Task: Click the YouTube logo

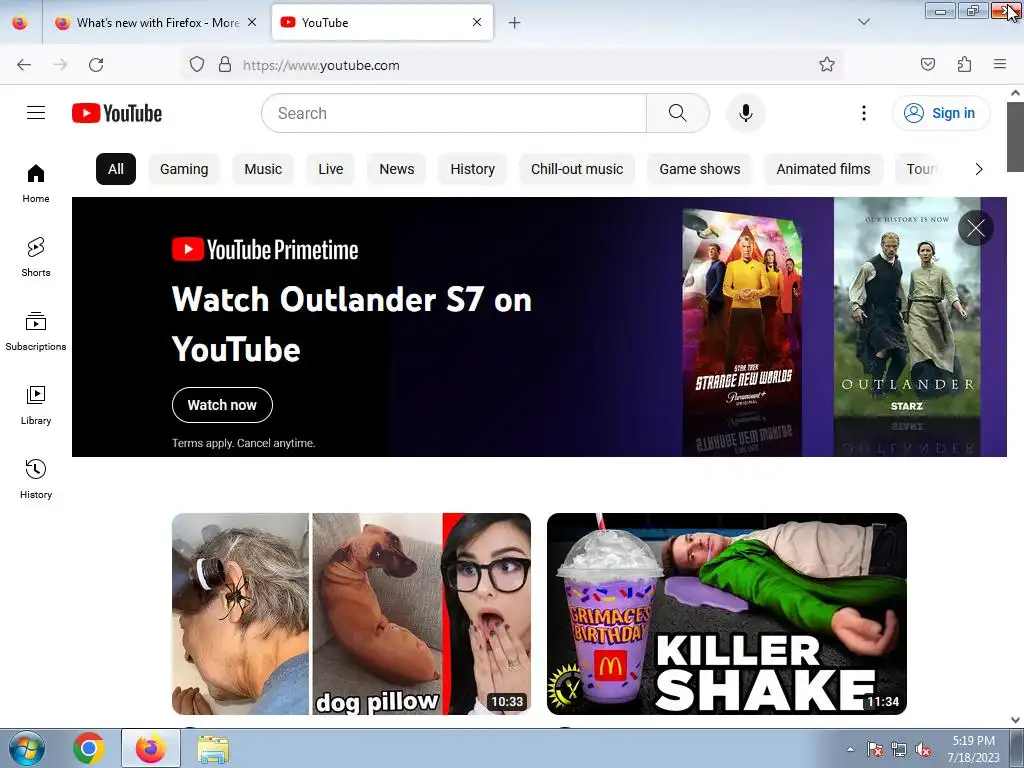Action: (x=117, y=113)
